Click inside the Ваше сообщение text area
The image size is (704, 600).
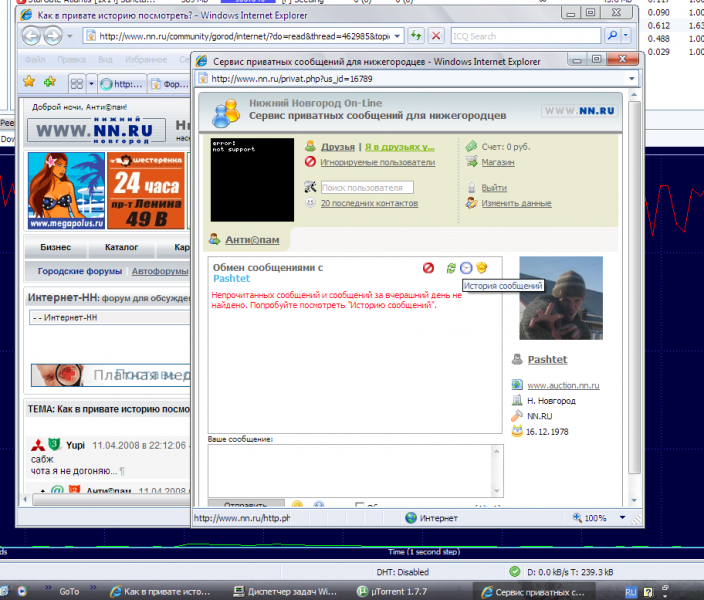351,471
